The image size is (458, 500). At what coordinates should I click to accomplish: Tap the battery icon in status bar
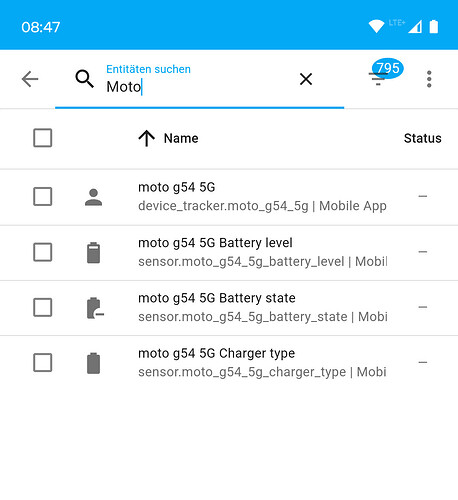tap(434, 26)
